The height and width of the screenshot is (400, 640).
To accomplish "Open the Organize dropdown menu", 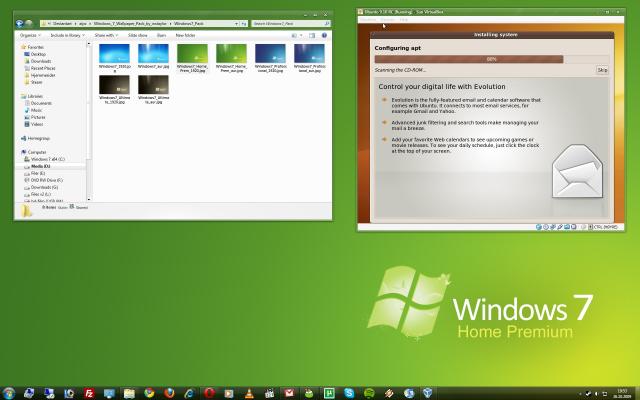I will pyautogui.click(x=30, y=36).
